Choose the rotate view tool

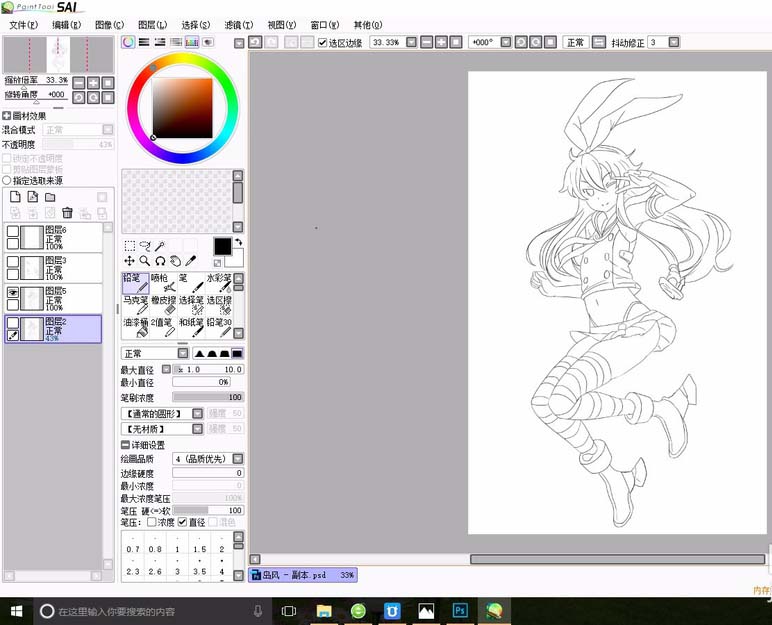point(160,261)
